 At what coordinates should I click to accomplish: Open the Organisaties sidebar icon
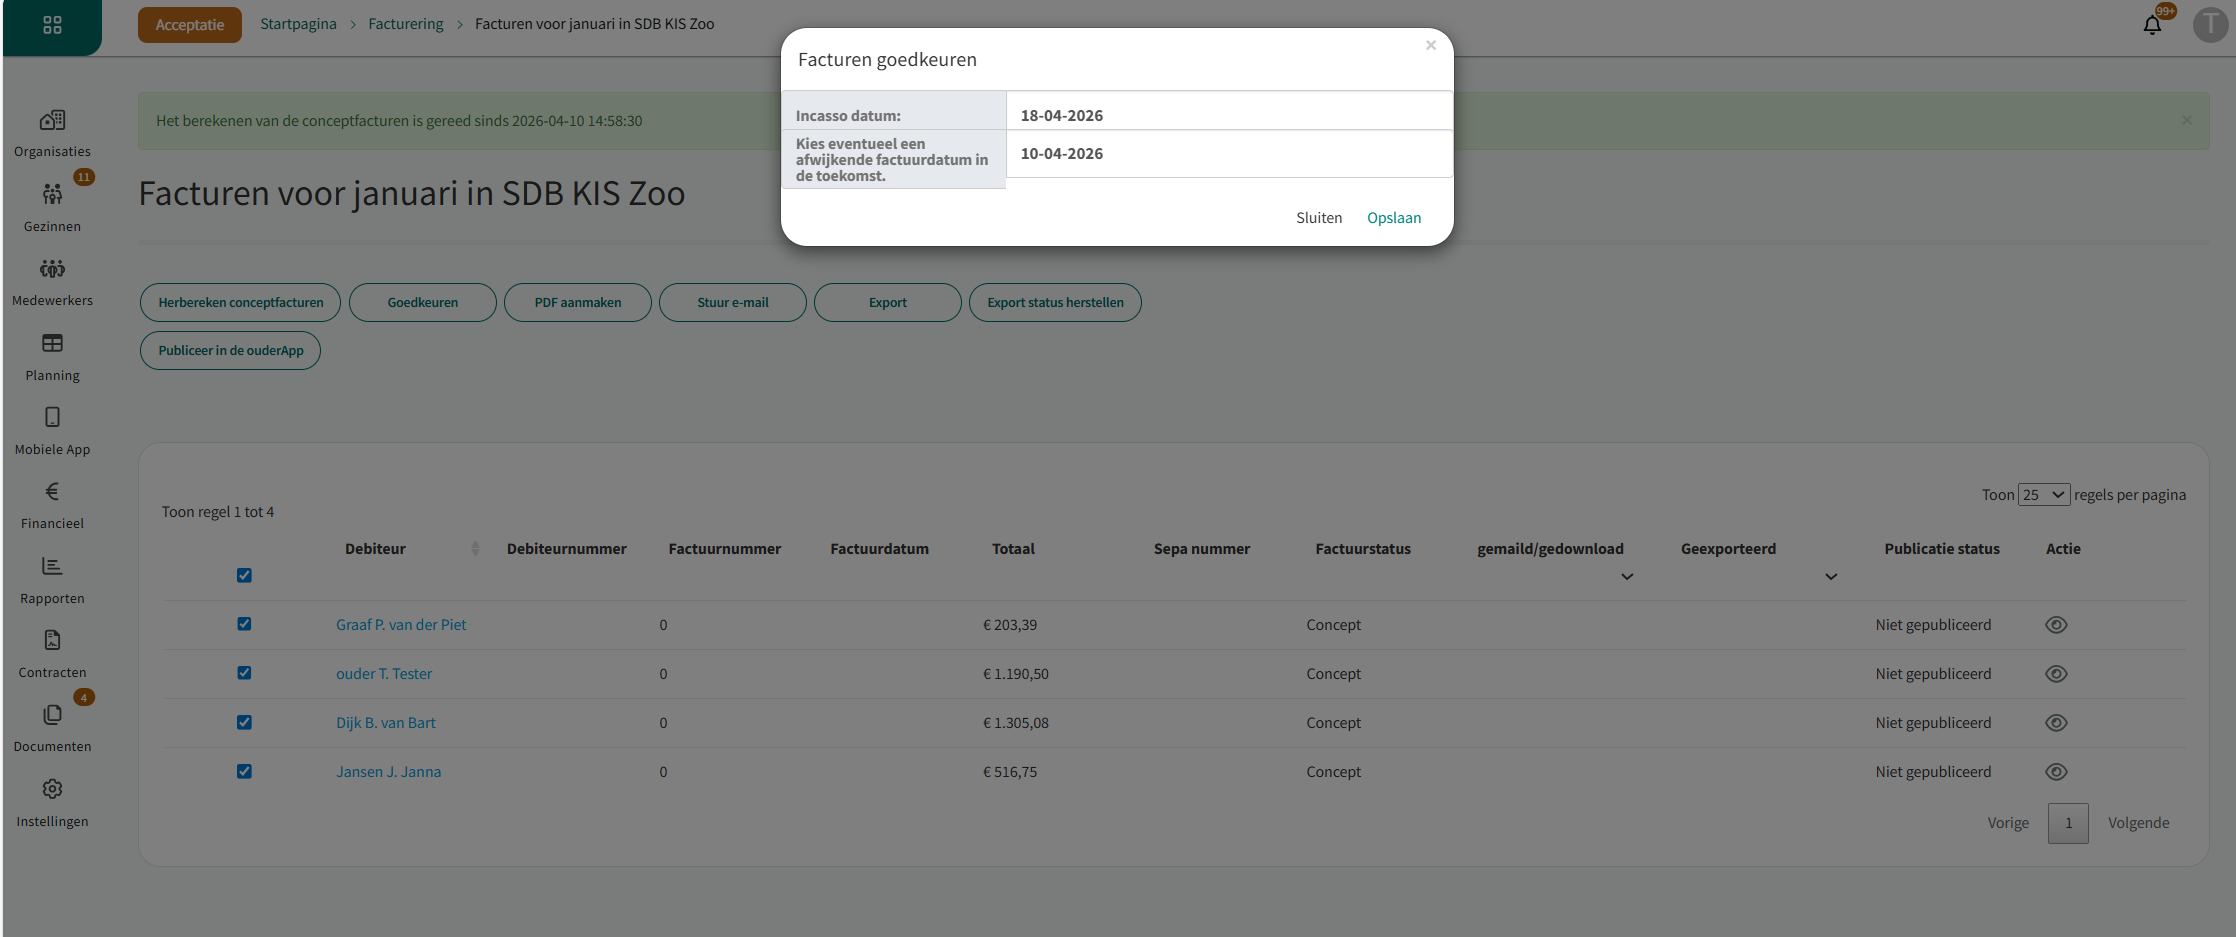click(52, 121)
